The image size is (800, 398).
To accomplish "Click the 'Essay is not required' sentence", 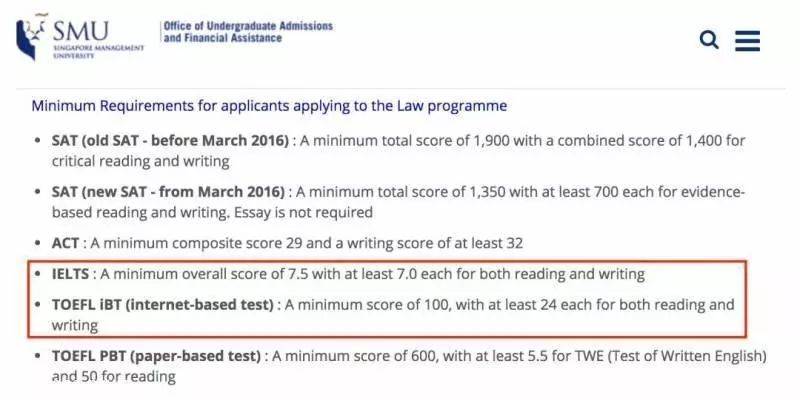I will 304,212.
